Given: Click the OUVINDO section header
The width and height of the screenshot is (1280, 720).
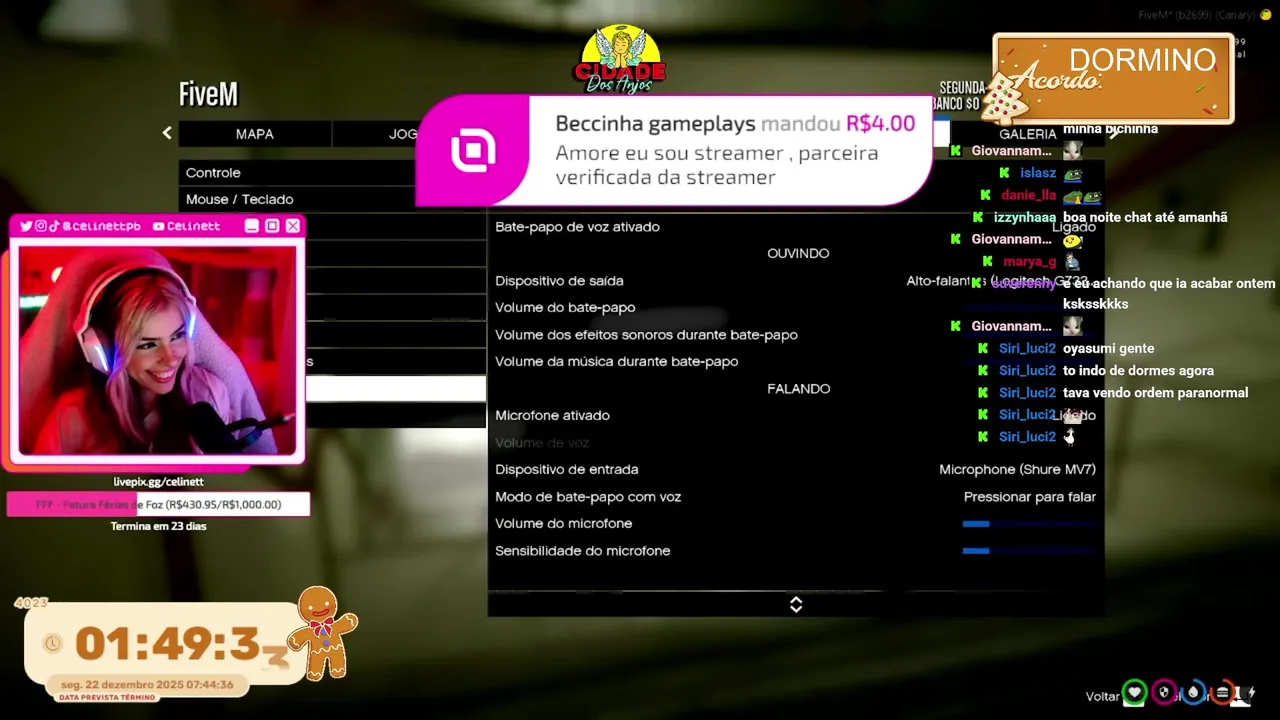Looking at the screenshot, I should click(798, 254).
